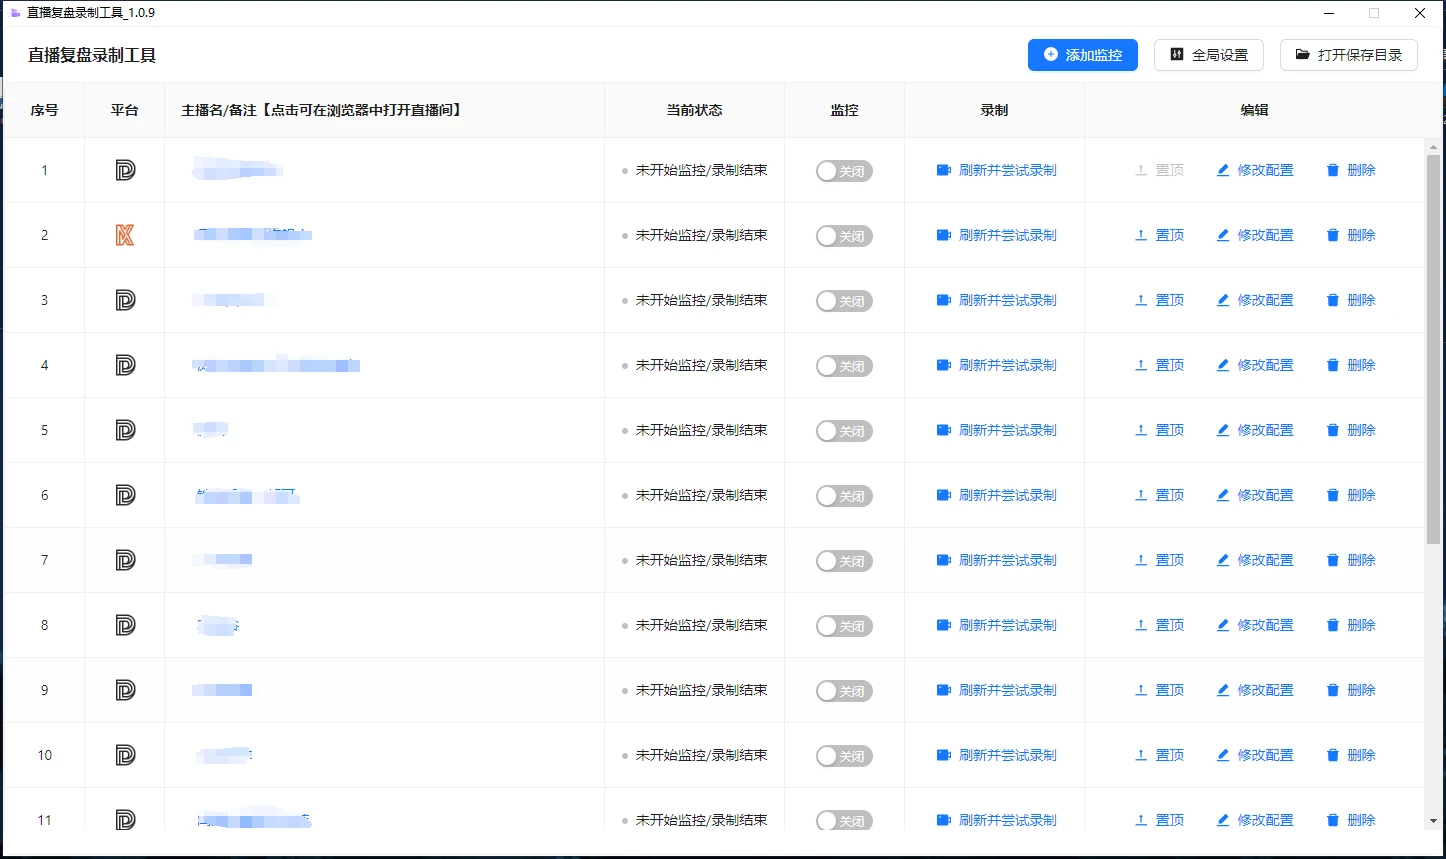Click the platform logo icon in row 7
The image size is (1446, 859).
click(x=125, y=560)
